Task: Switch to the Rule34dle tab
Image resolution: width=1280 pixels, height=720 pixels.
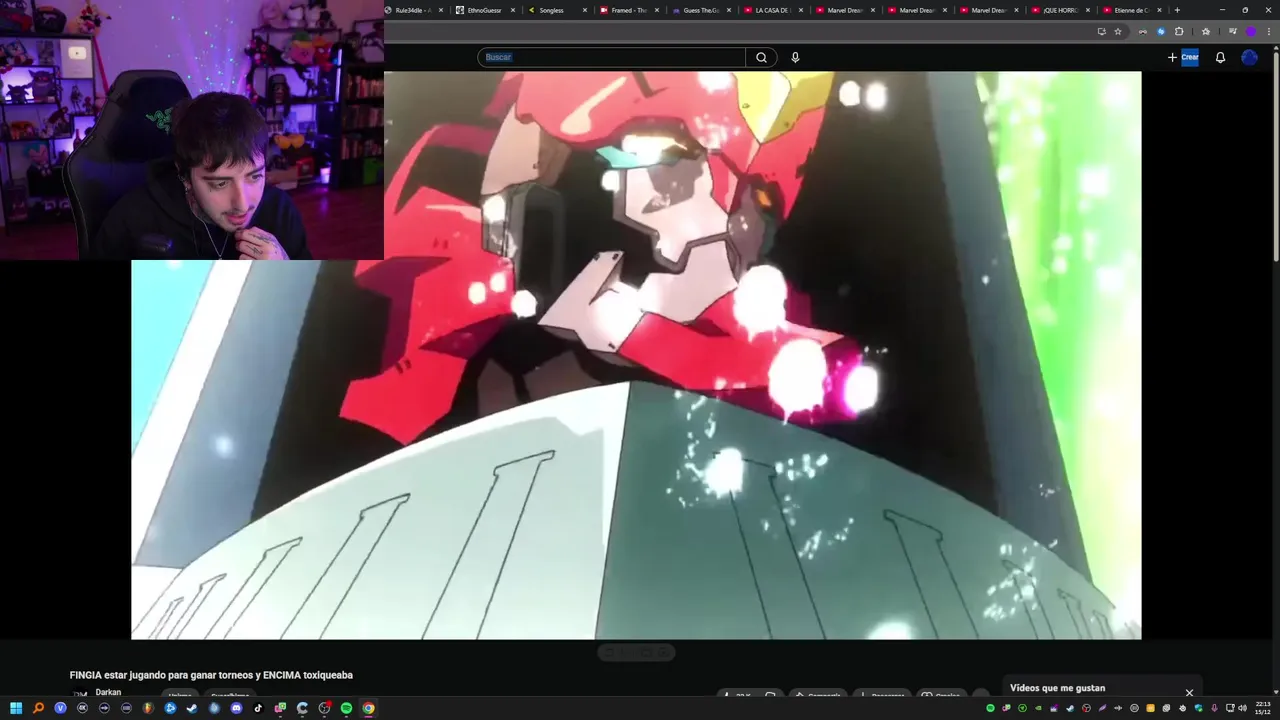Action: pyautogui.click(x=412, y=10)
